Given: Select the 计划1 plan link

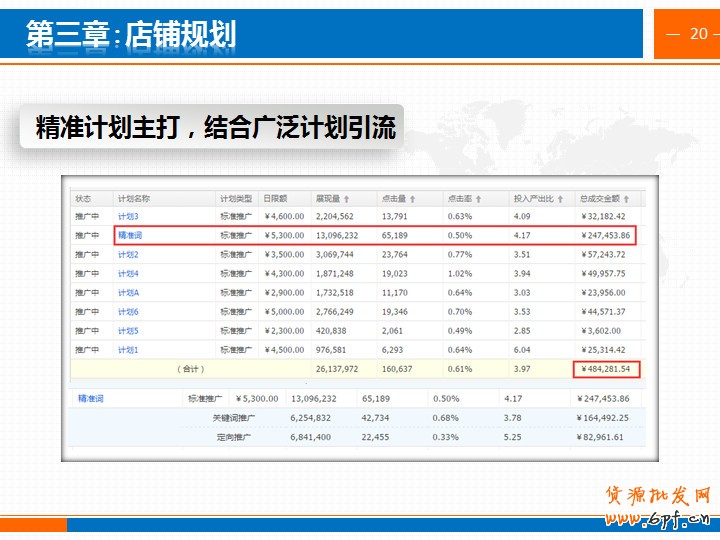Looking at the screenshot, I should [x=128, y=350].
